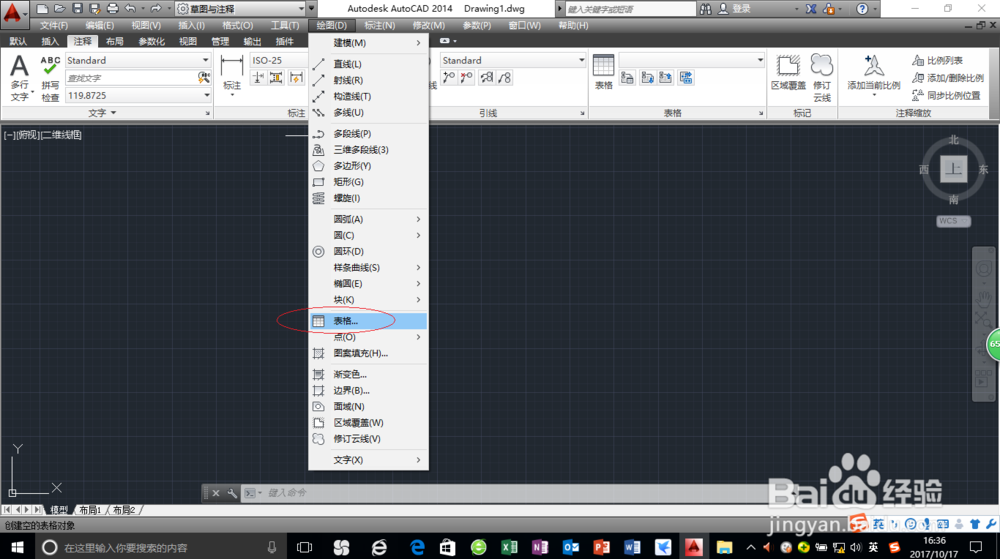Click the keyword search input field
Screen dimensions: 1000x559
[630, 9]
